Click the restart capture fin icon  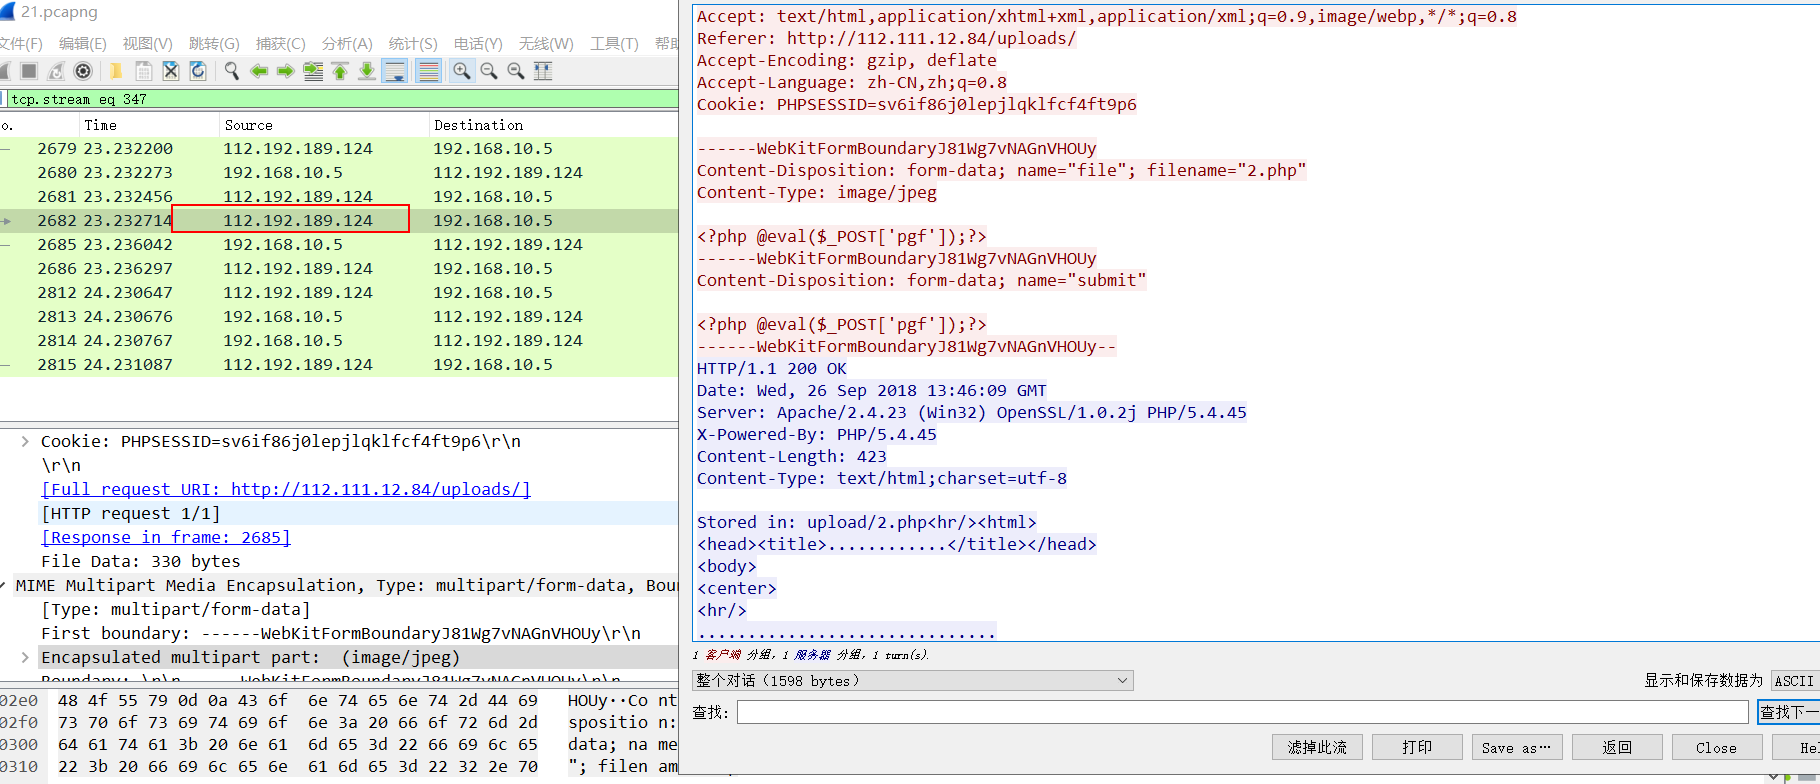pyautogui.click(x=56, y=71)
